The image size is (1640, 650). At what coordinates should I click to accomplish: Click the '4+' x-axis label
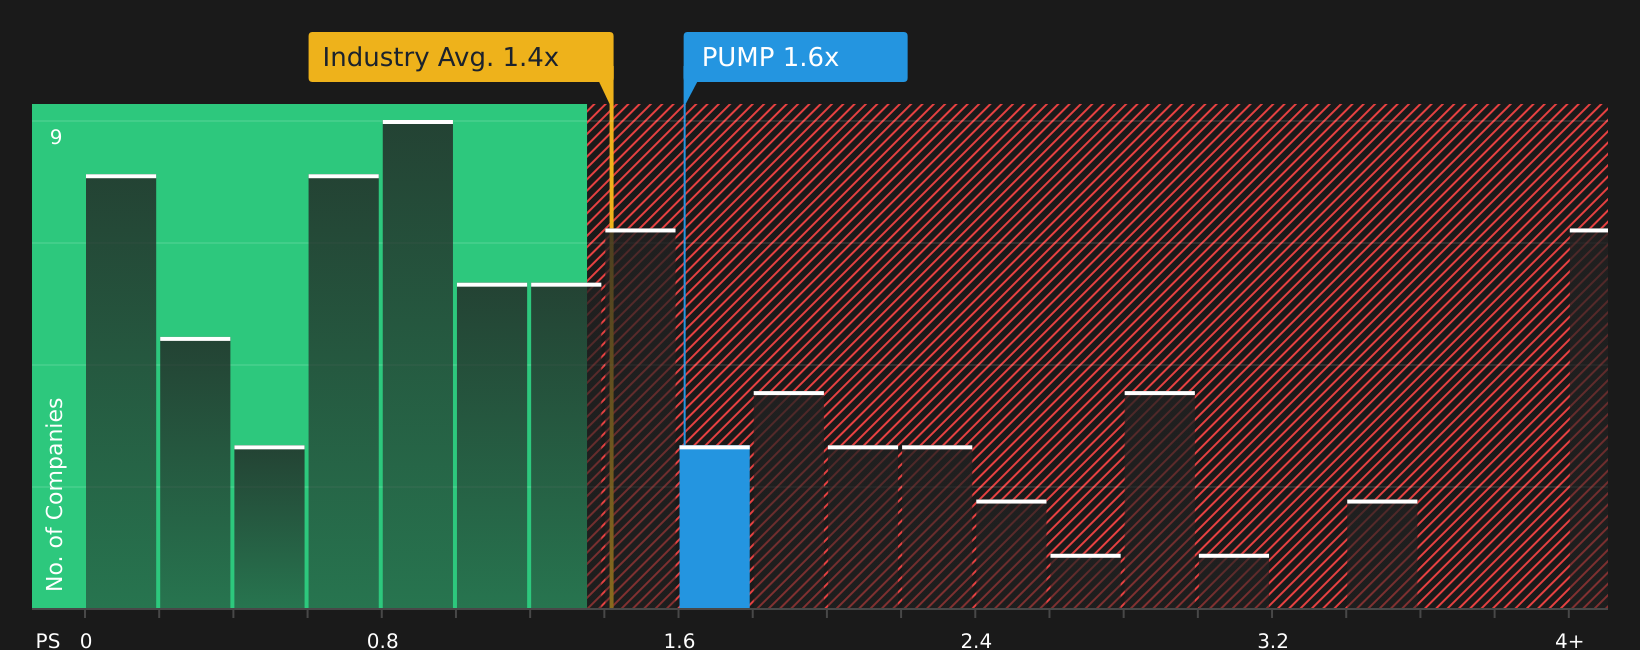pos(1569,641)
